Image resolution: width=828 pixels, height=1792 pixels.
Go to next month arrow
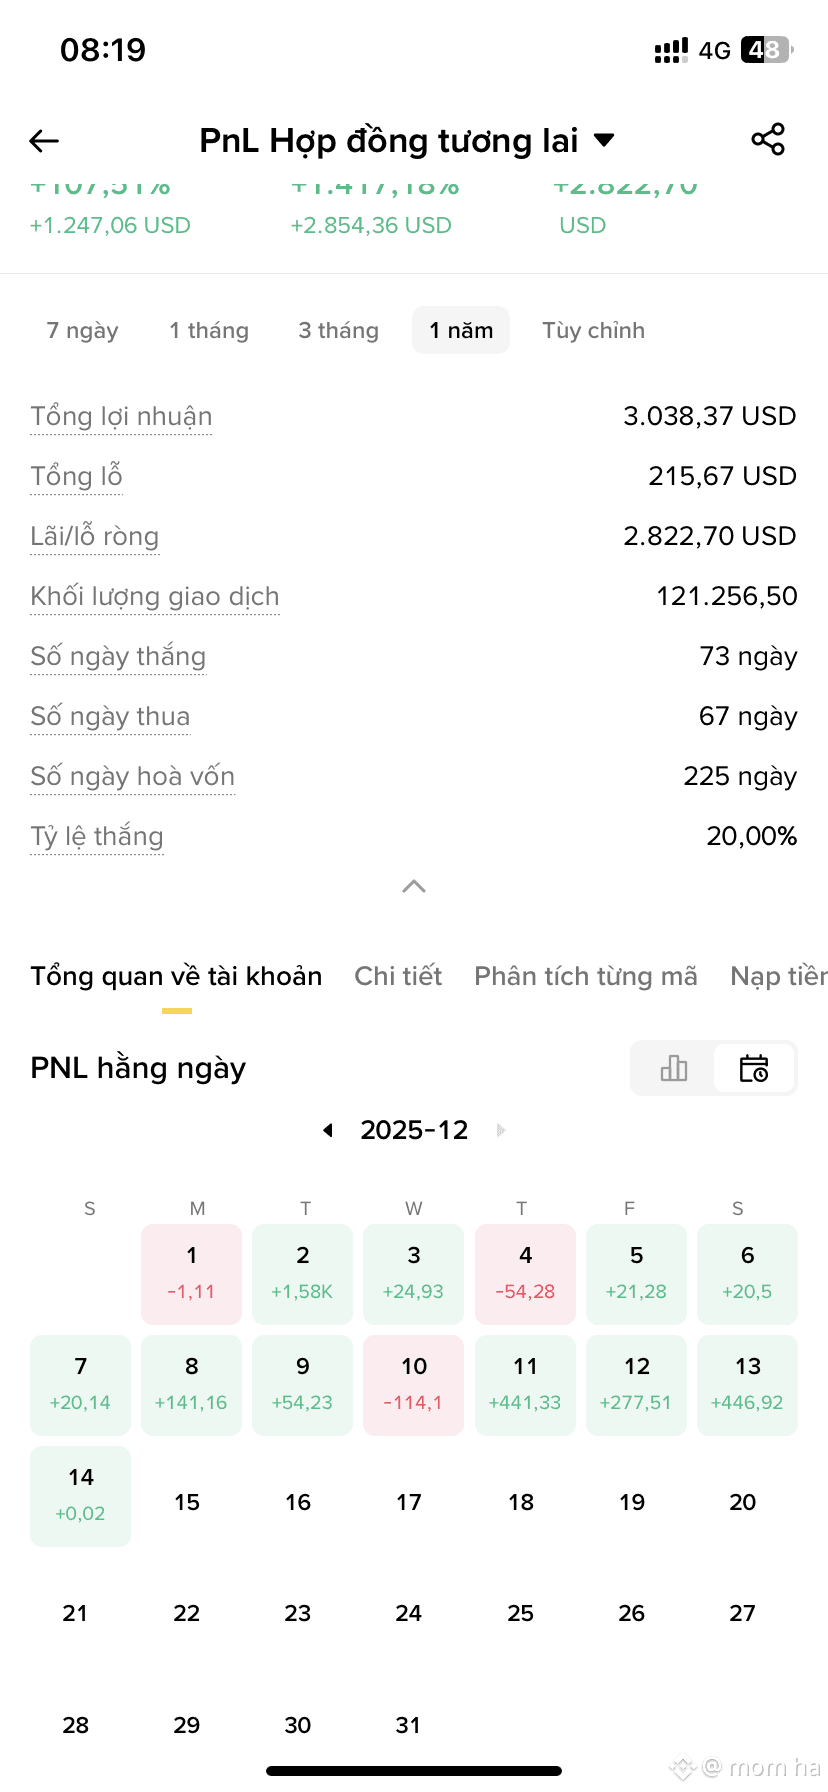tap(501, 1130)
